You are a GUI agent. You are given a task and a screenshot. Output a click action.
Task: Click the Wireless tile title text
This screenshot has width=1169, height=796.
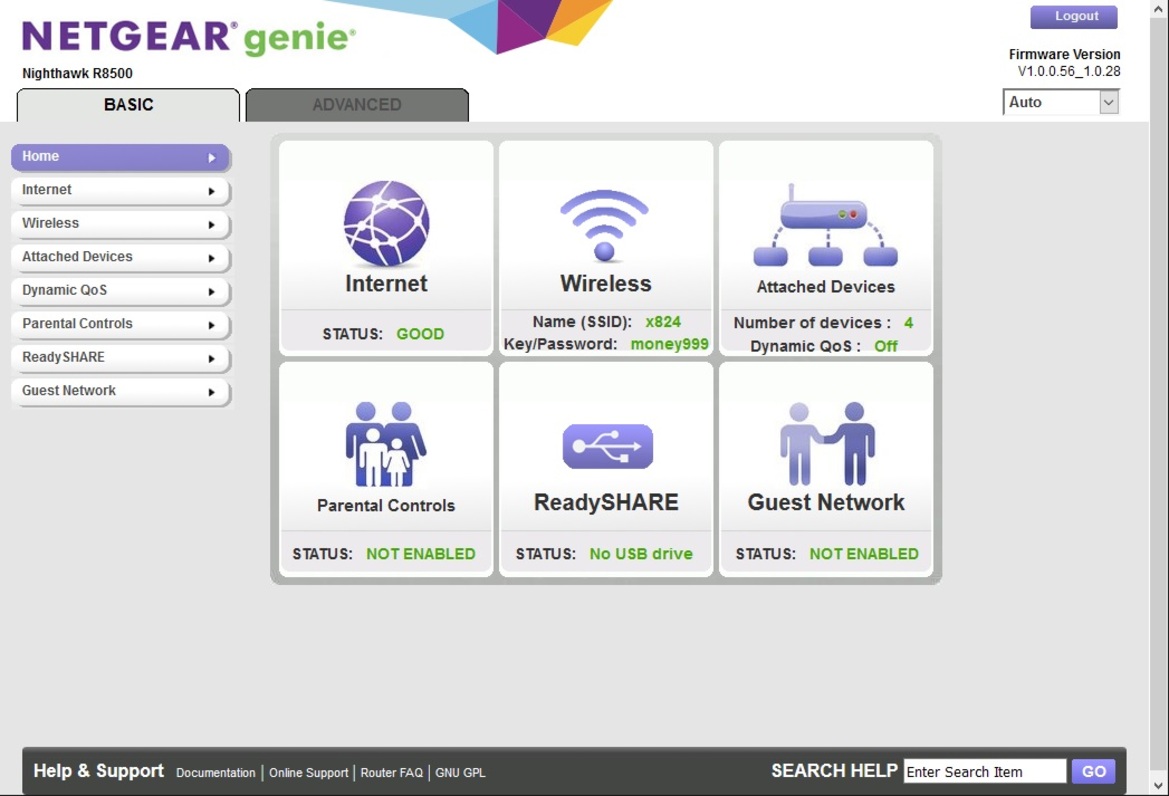pyautogui.click(x=605, y=284)
